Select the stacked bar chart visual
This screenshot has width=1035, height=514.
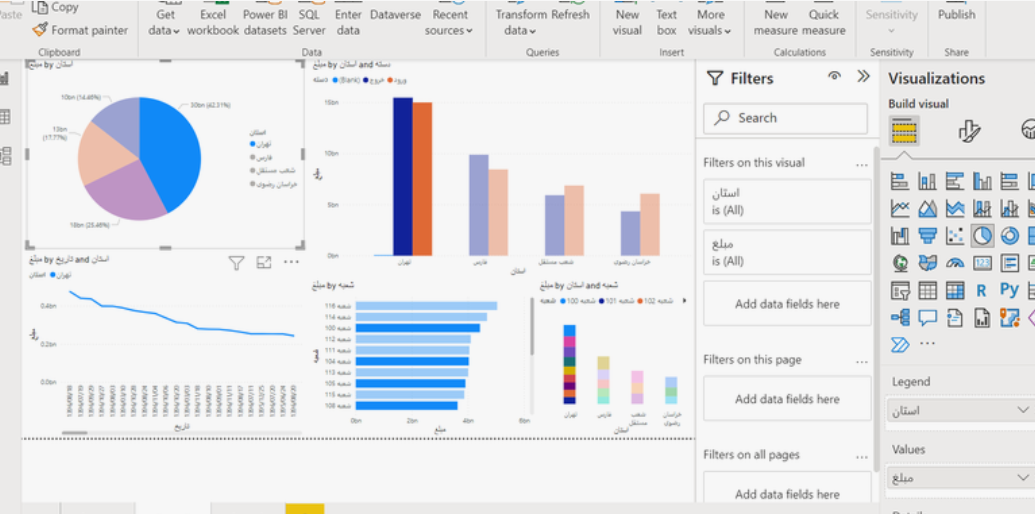coord(900,181)
